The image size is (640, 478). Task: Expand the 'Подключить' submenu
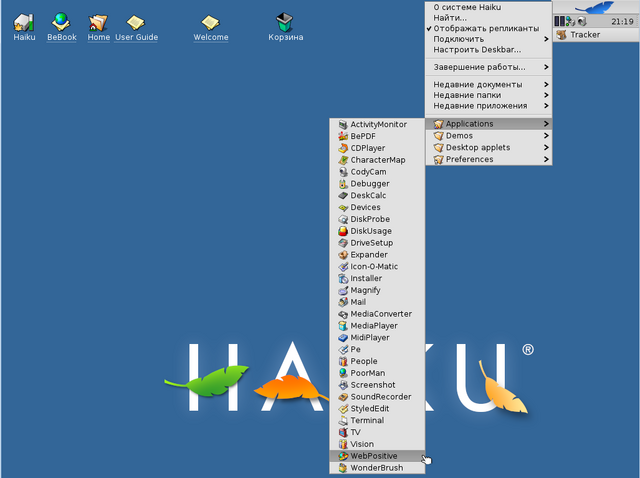(x=489, y=39)
